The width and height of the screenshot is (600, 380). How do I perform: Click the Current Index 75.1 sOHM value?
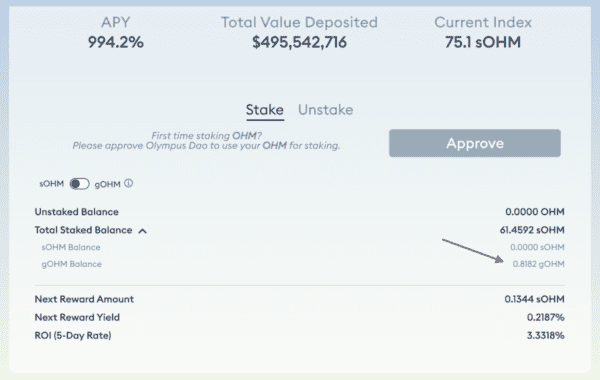tap(483, 42)
